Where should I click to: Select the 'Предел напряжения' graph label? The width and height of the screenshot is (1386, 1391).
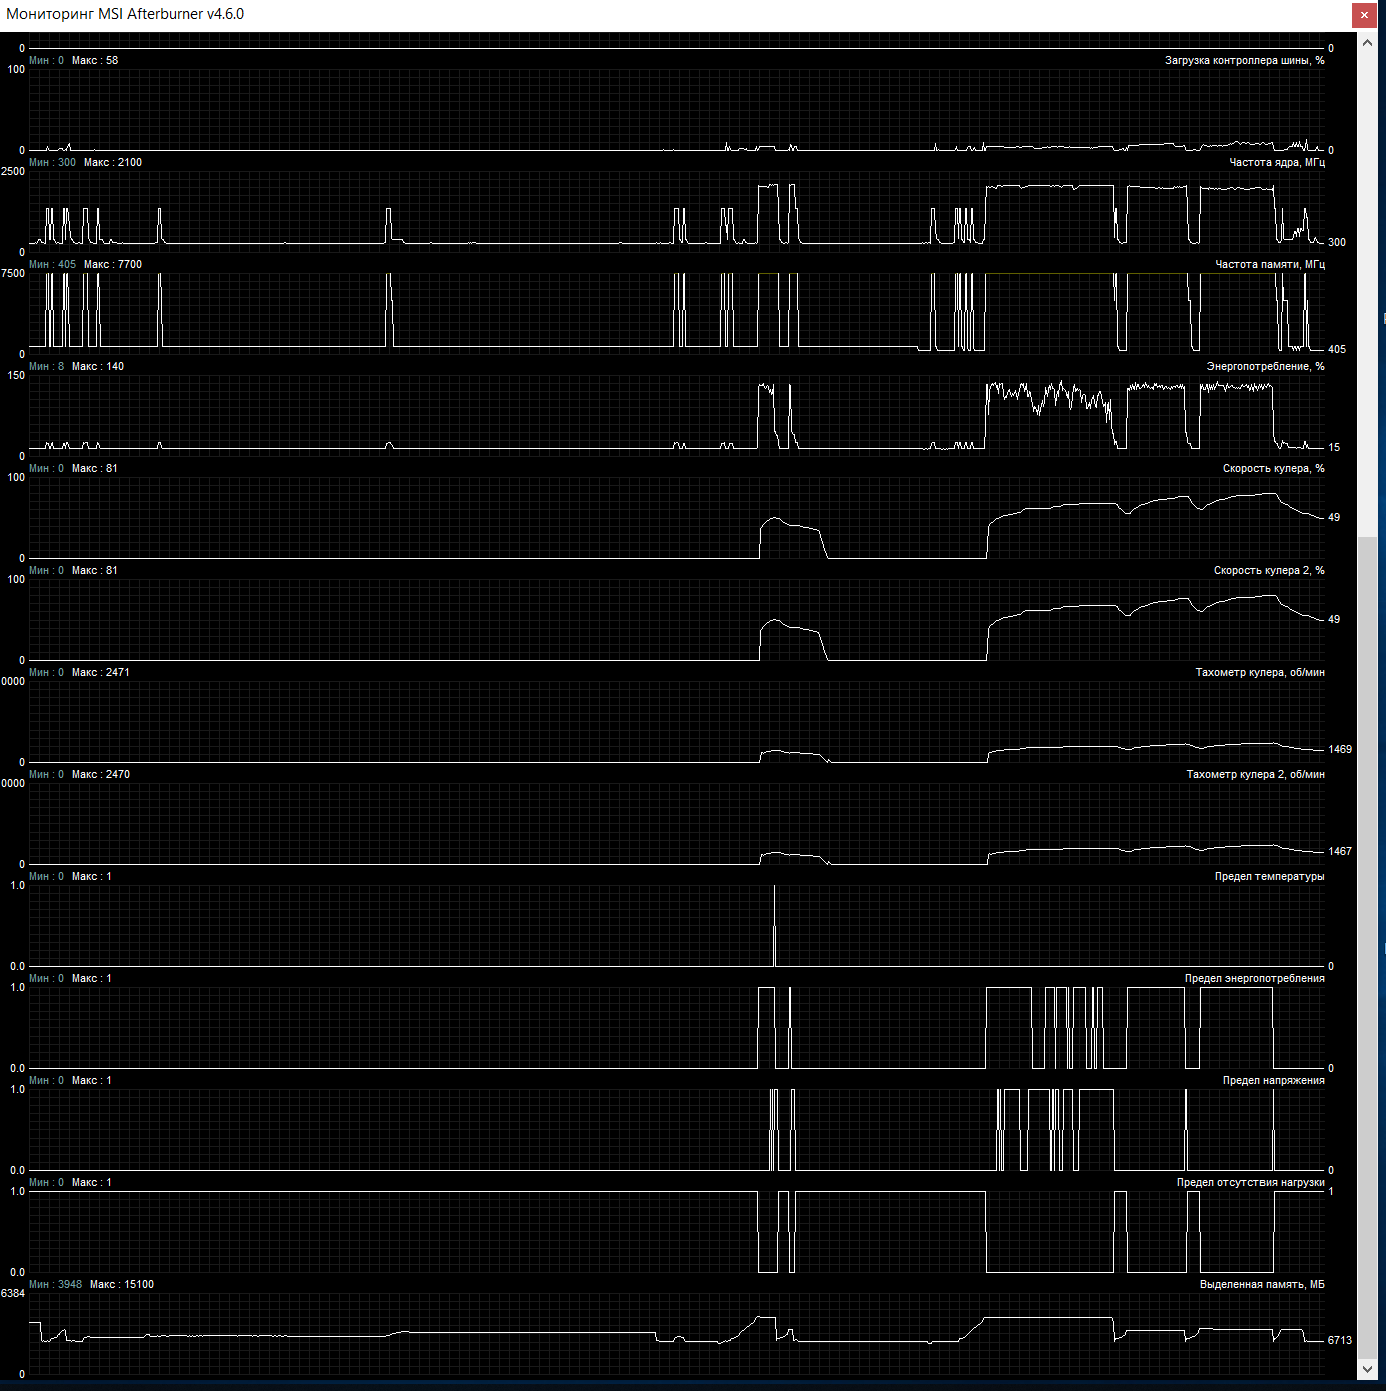[x=1273, y=1080]
